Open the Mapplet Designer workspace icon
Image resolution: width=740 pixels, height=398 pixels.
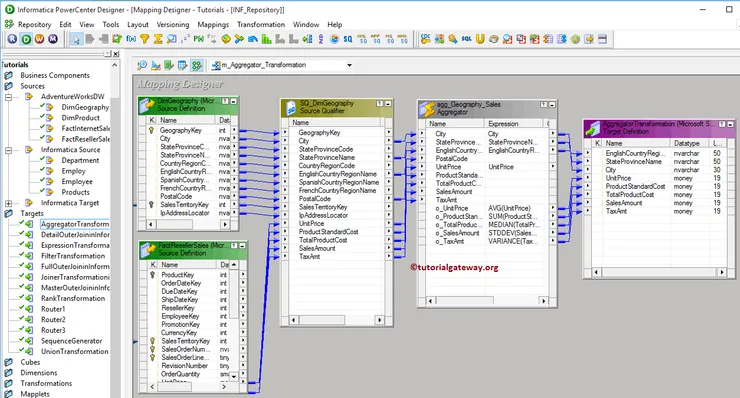pos(182,65)
